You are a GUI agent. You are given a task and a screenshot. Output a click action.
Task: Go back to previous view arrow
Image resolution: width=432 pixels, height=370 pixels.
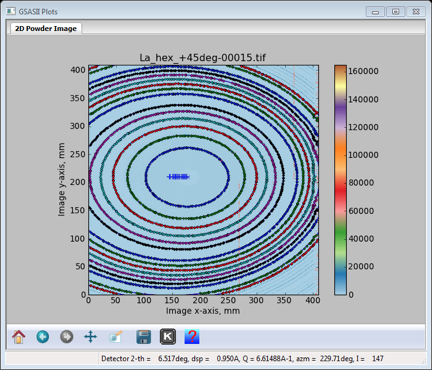(x=43, y=337)
